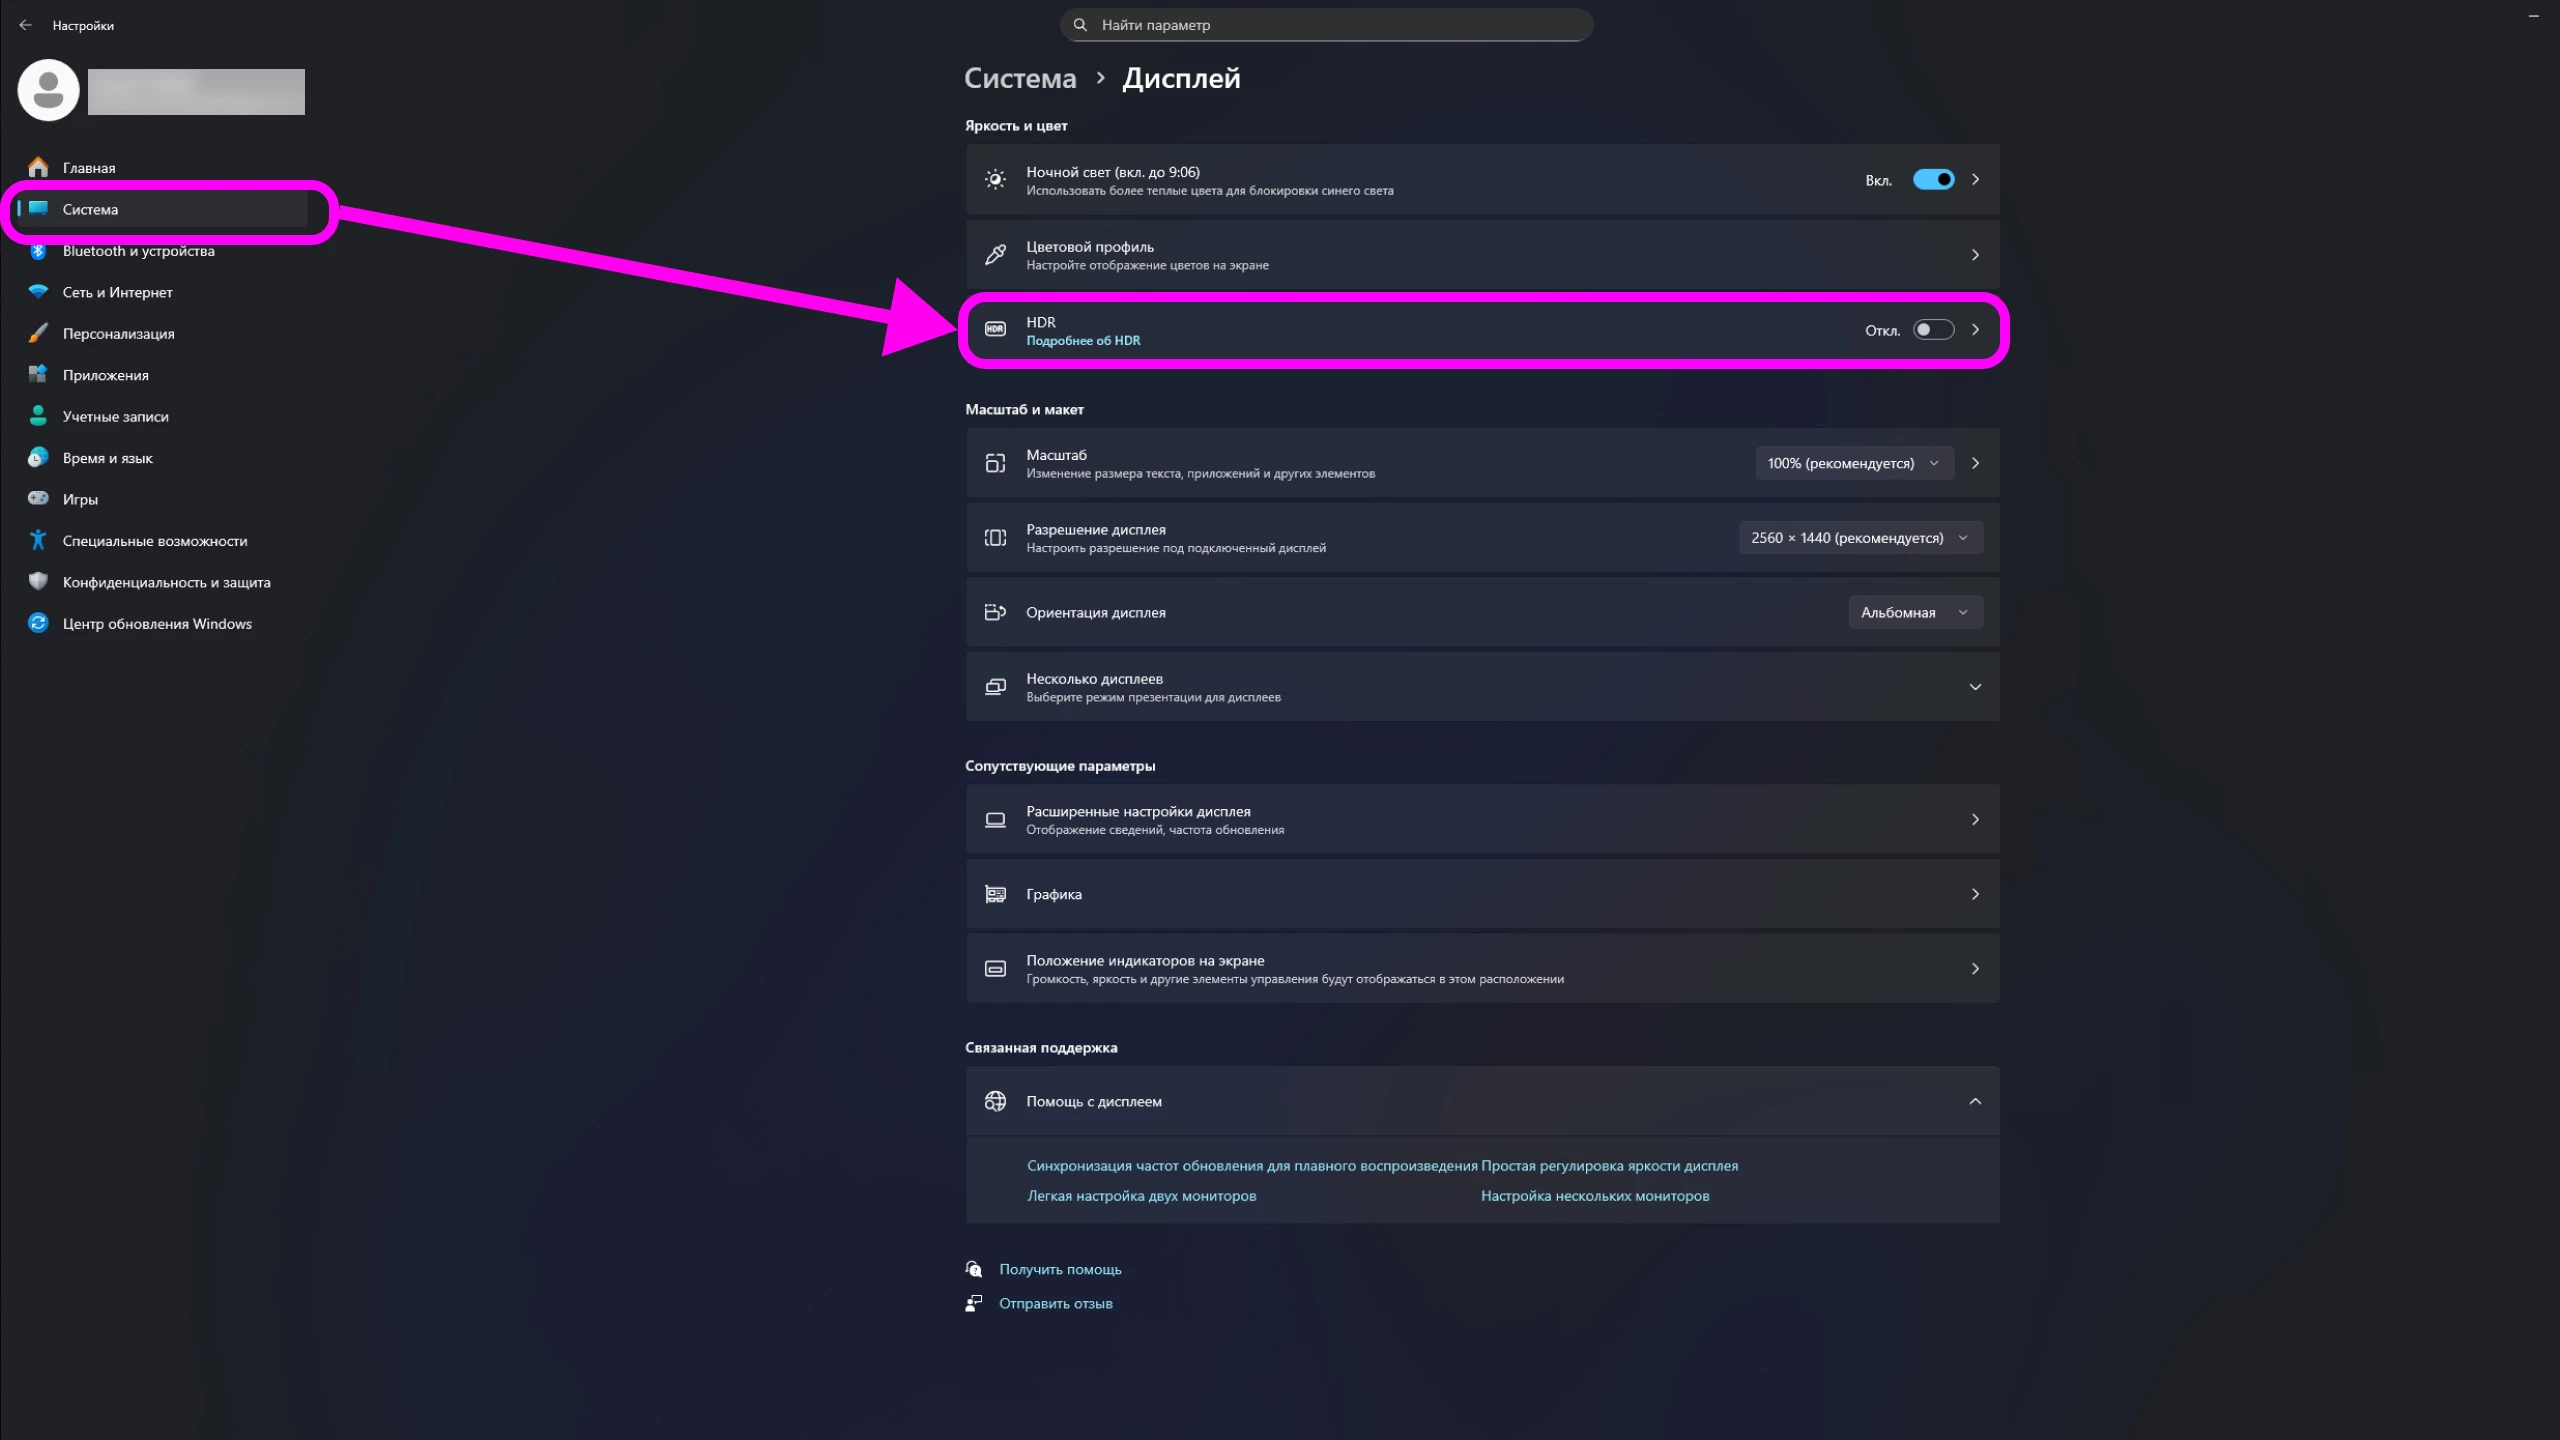Click the paintbrush icon for Персонализация

pos(38,333)
